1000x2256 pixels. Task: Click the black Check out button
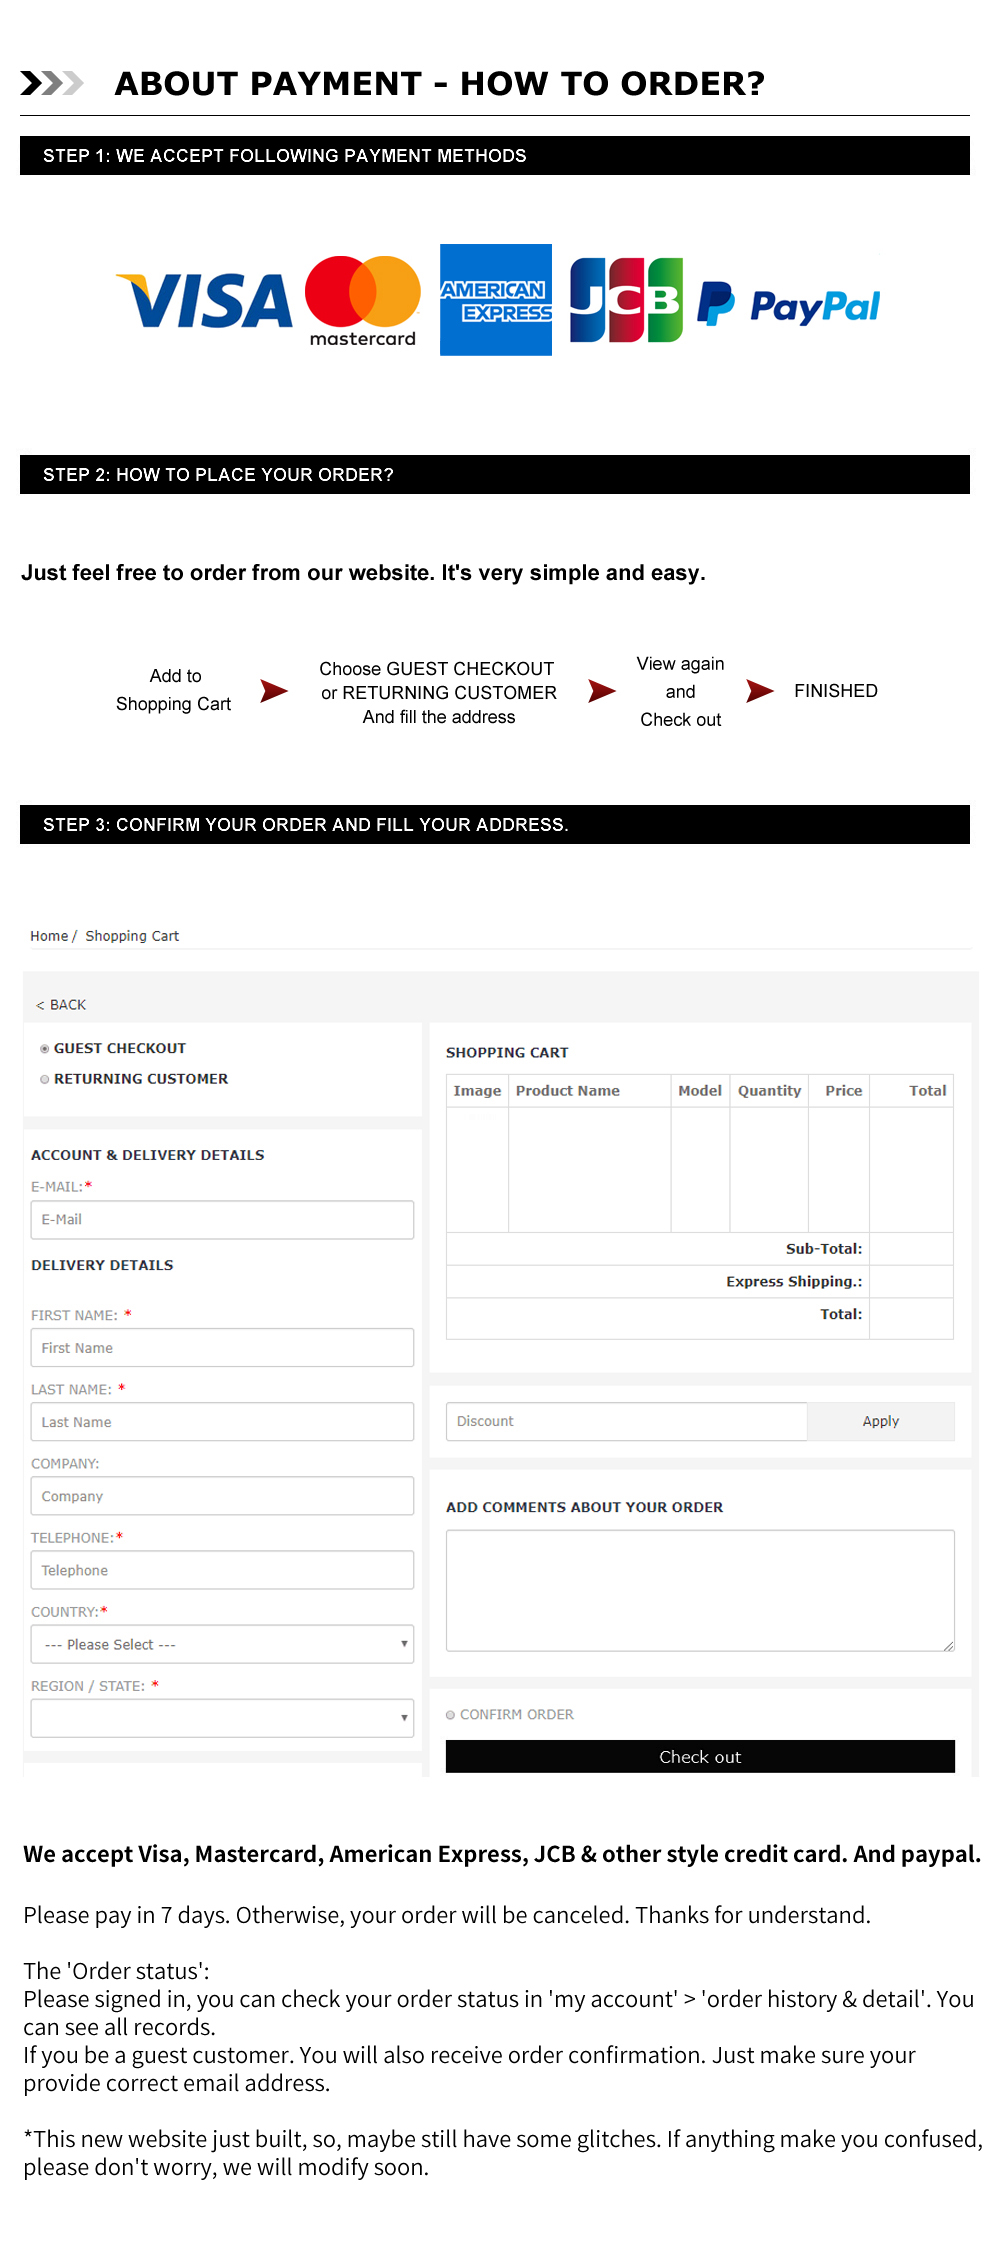pos(700,1757)
